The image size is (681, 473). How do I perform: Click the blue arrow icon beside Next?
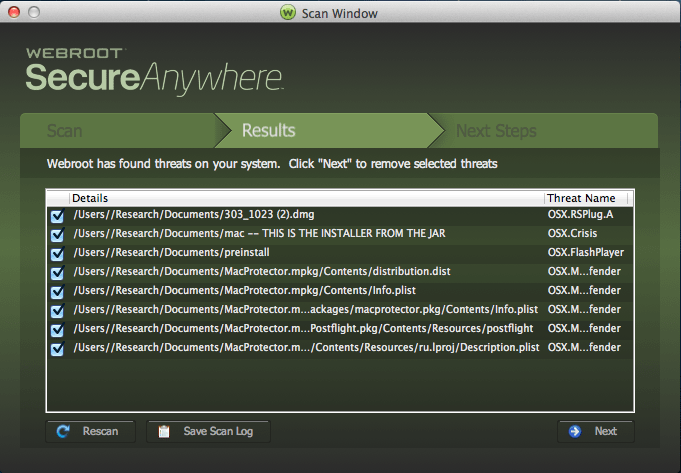click(x=575, y=431)
